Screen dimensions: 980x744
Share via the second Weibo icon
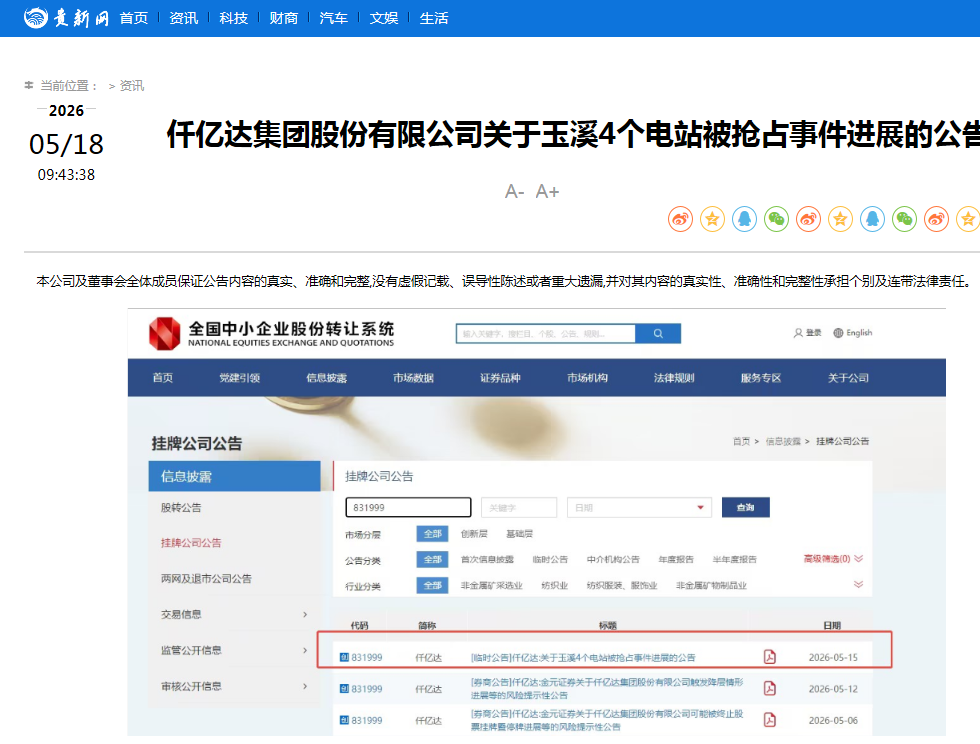tap(808, 219)
